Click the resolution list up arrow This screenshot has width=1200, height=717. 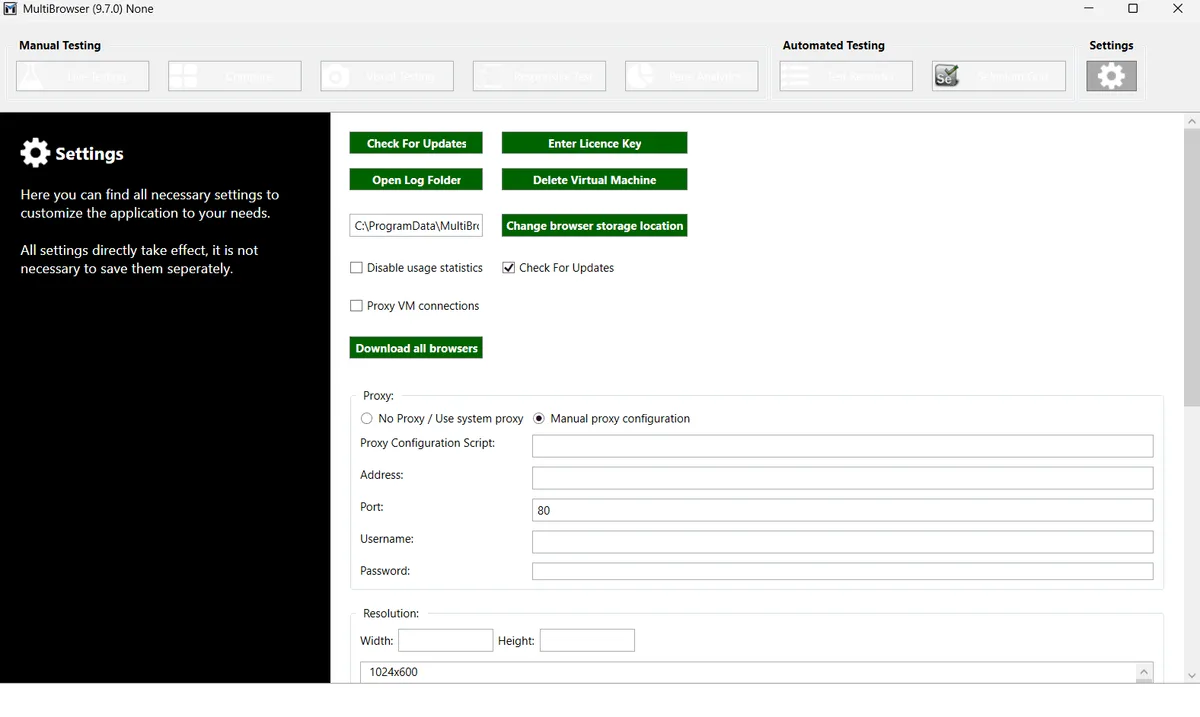point(1145,672)
